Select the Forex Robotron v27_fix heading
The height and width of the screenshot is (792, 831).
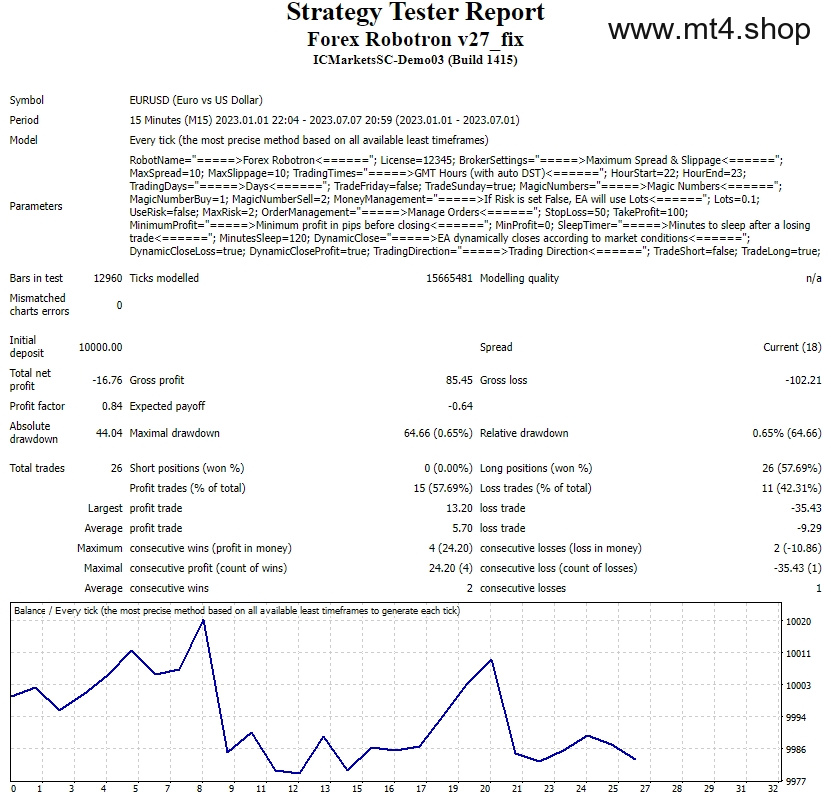(416, 39)
